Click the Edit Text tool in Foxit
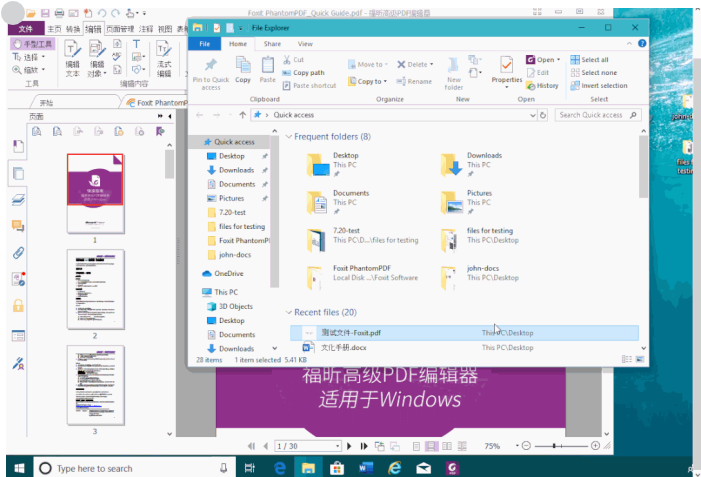Viewport: 701px width, 477px height. [x=72, y=59]
